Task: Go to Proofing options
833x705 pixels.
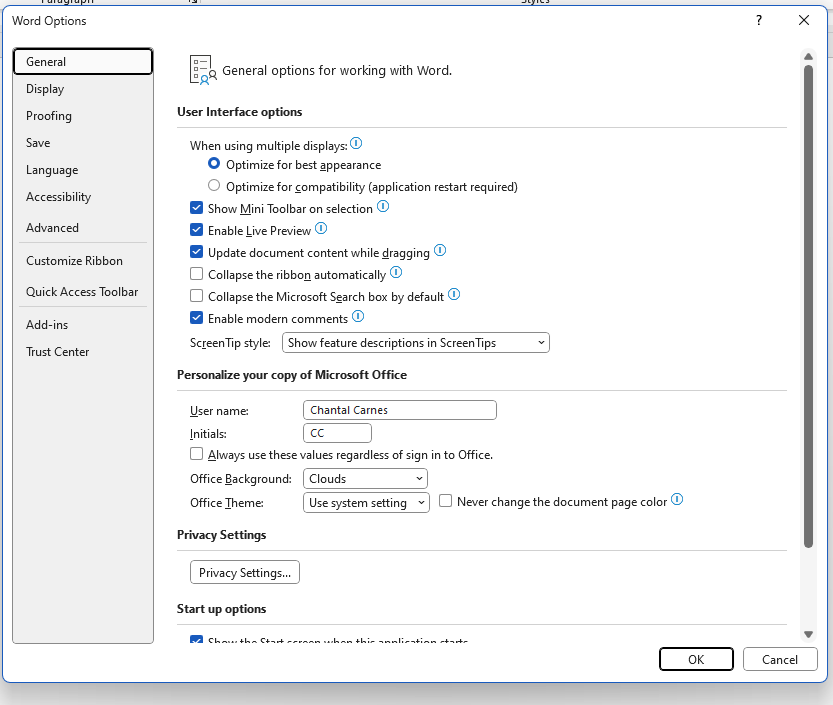Action: 83,116
